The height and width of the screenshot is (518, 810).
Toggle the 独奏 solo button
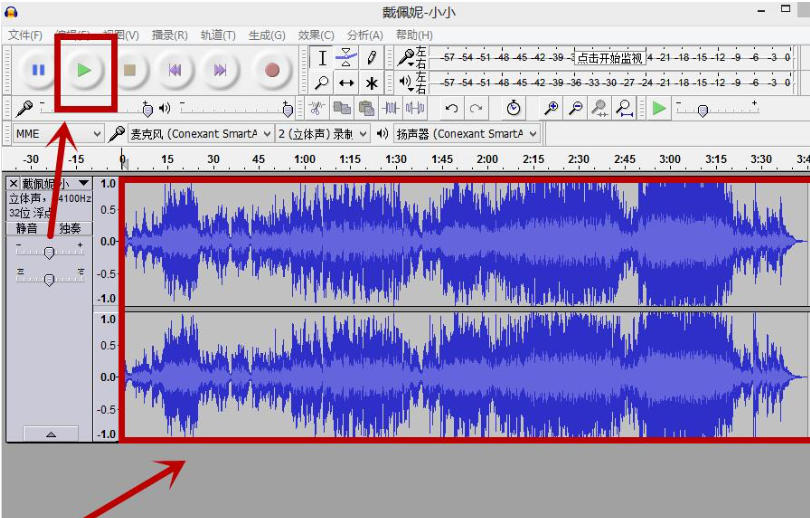pyautogui.click(x=71, y=229)
